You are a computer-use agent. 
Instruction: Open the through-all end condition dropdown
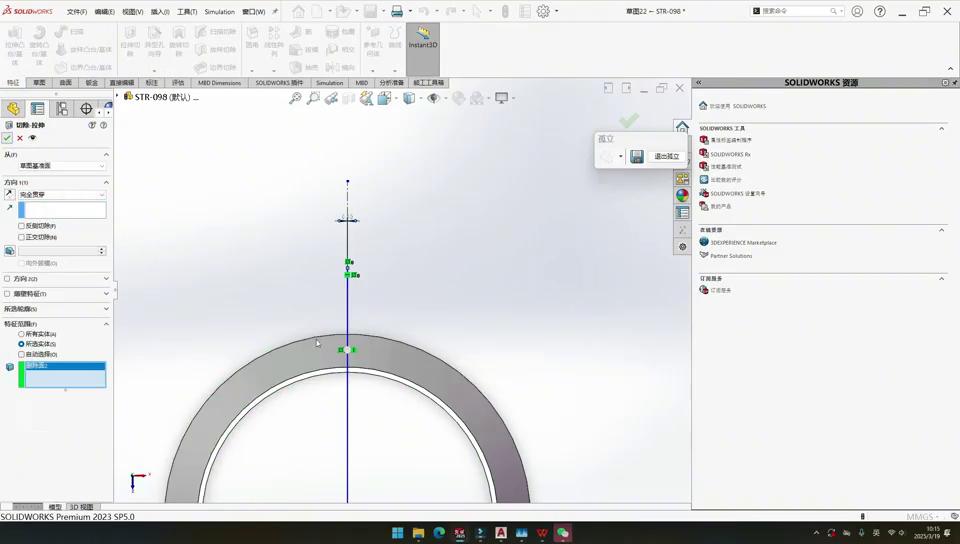coord(61,195)
